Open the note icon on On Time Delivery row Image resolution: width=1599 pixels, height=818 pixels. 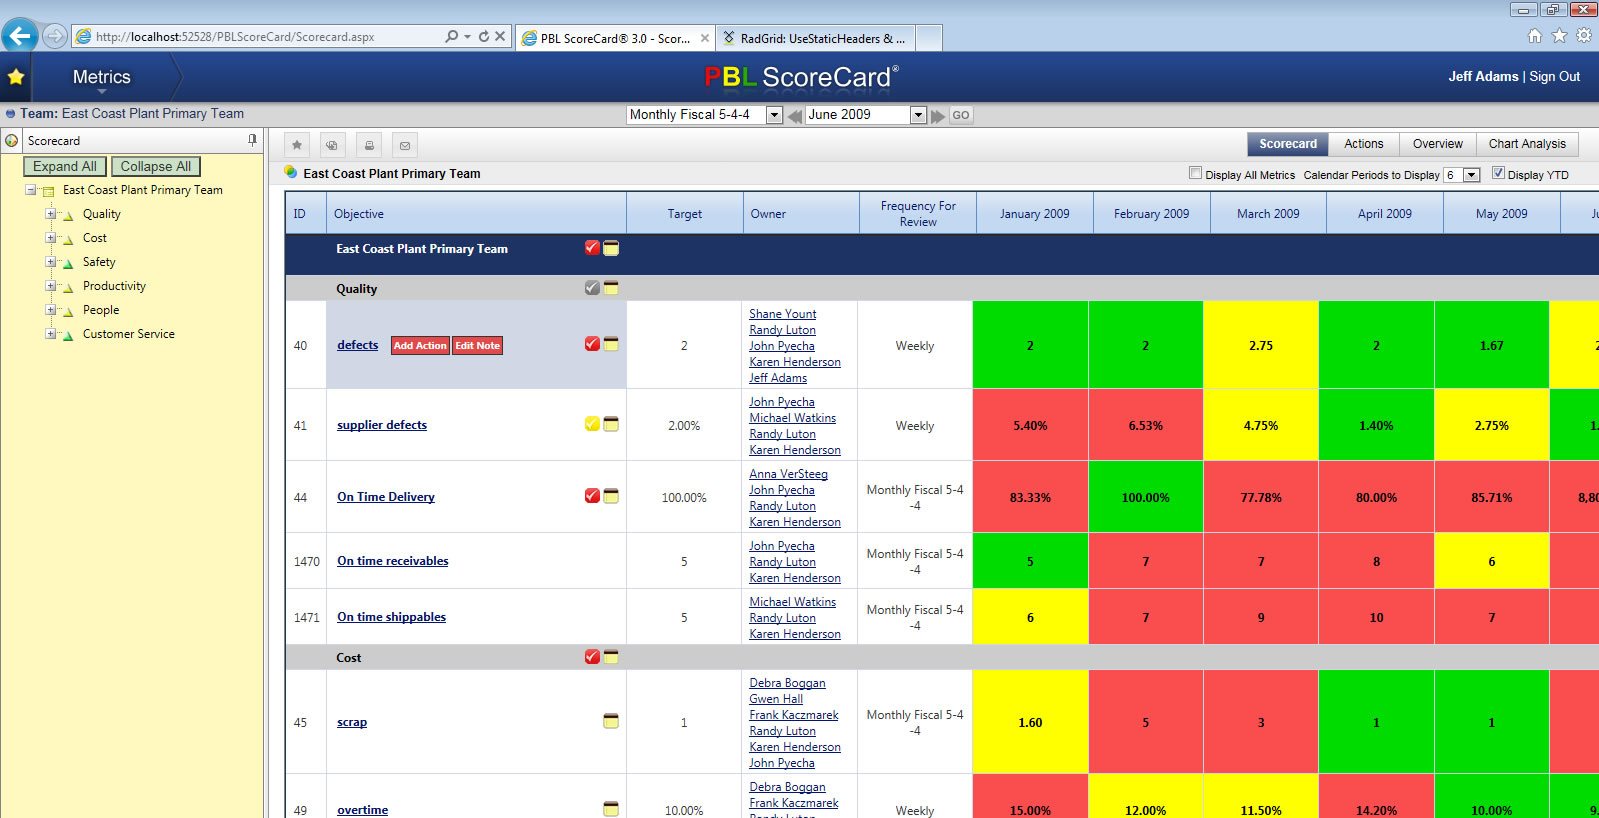coord(611,496)
